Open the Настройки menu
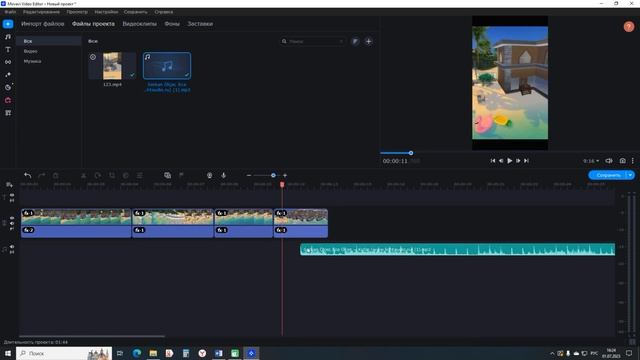Screen dimensions: 640x360 coord(106,12)
